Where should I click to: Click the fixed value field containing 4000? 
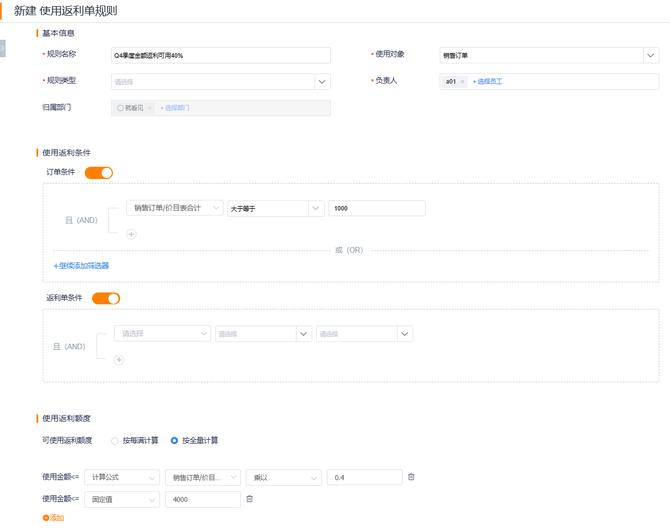202,499
